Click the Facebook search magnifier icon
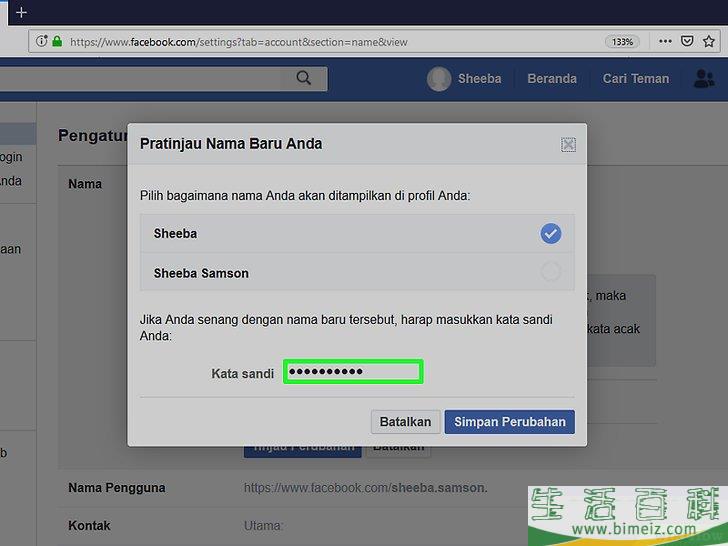 tap(304, 78)
